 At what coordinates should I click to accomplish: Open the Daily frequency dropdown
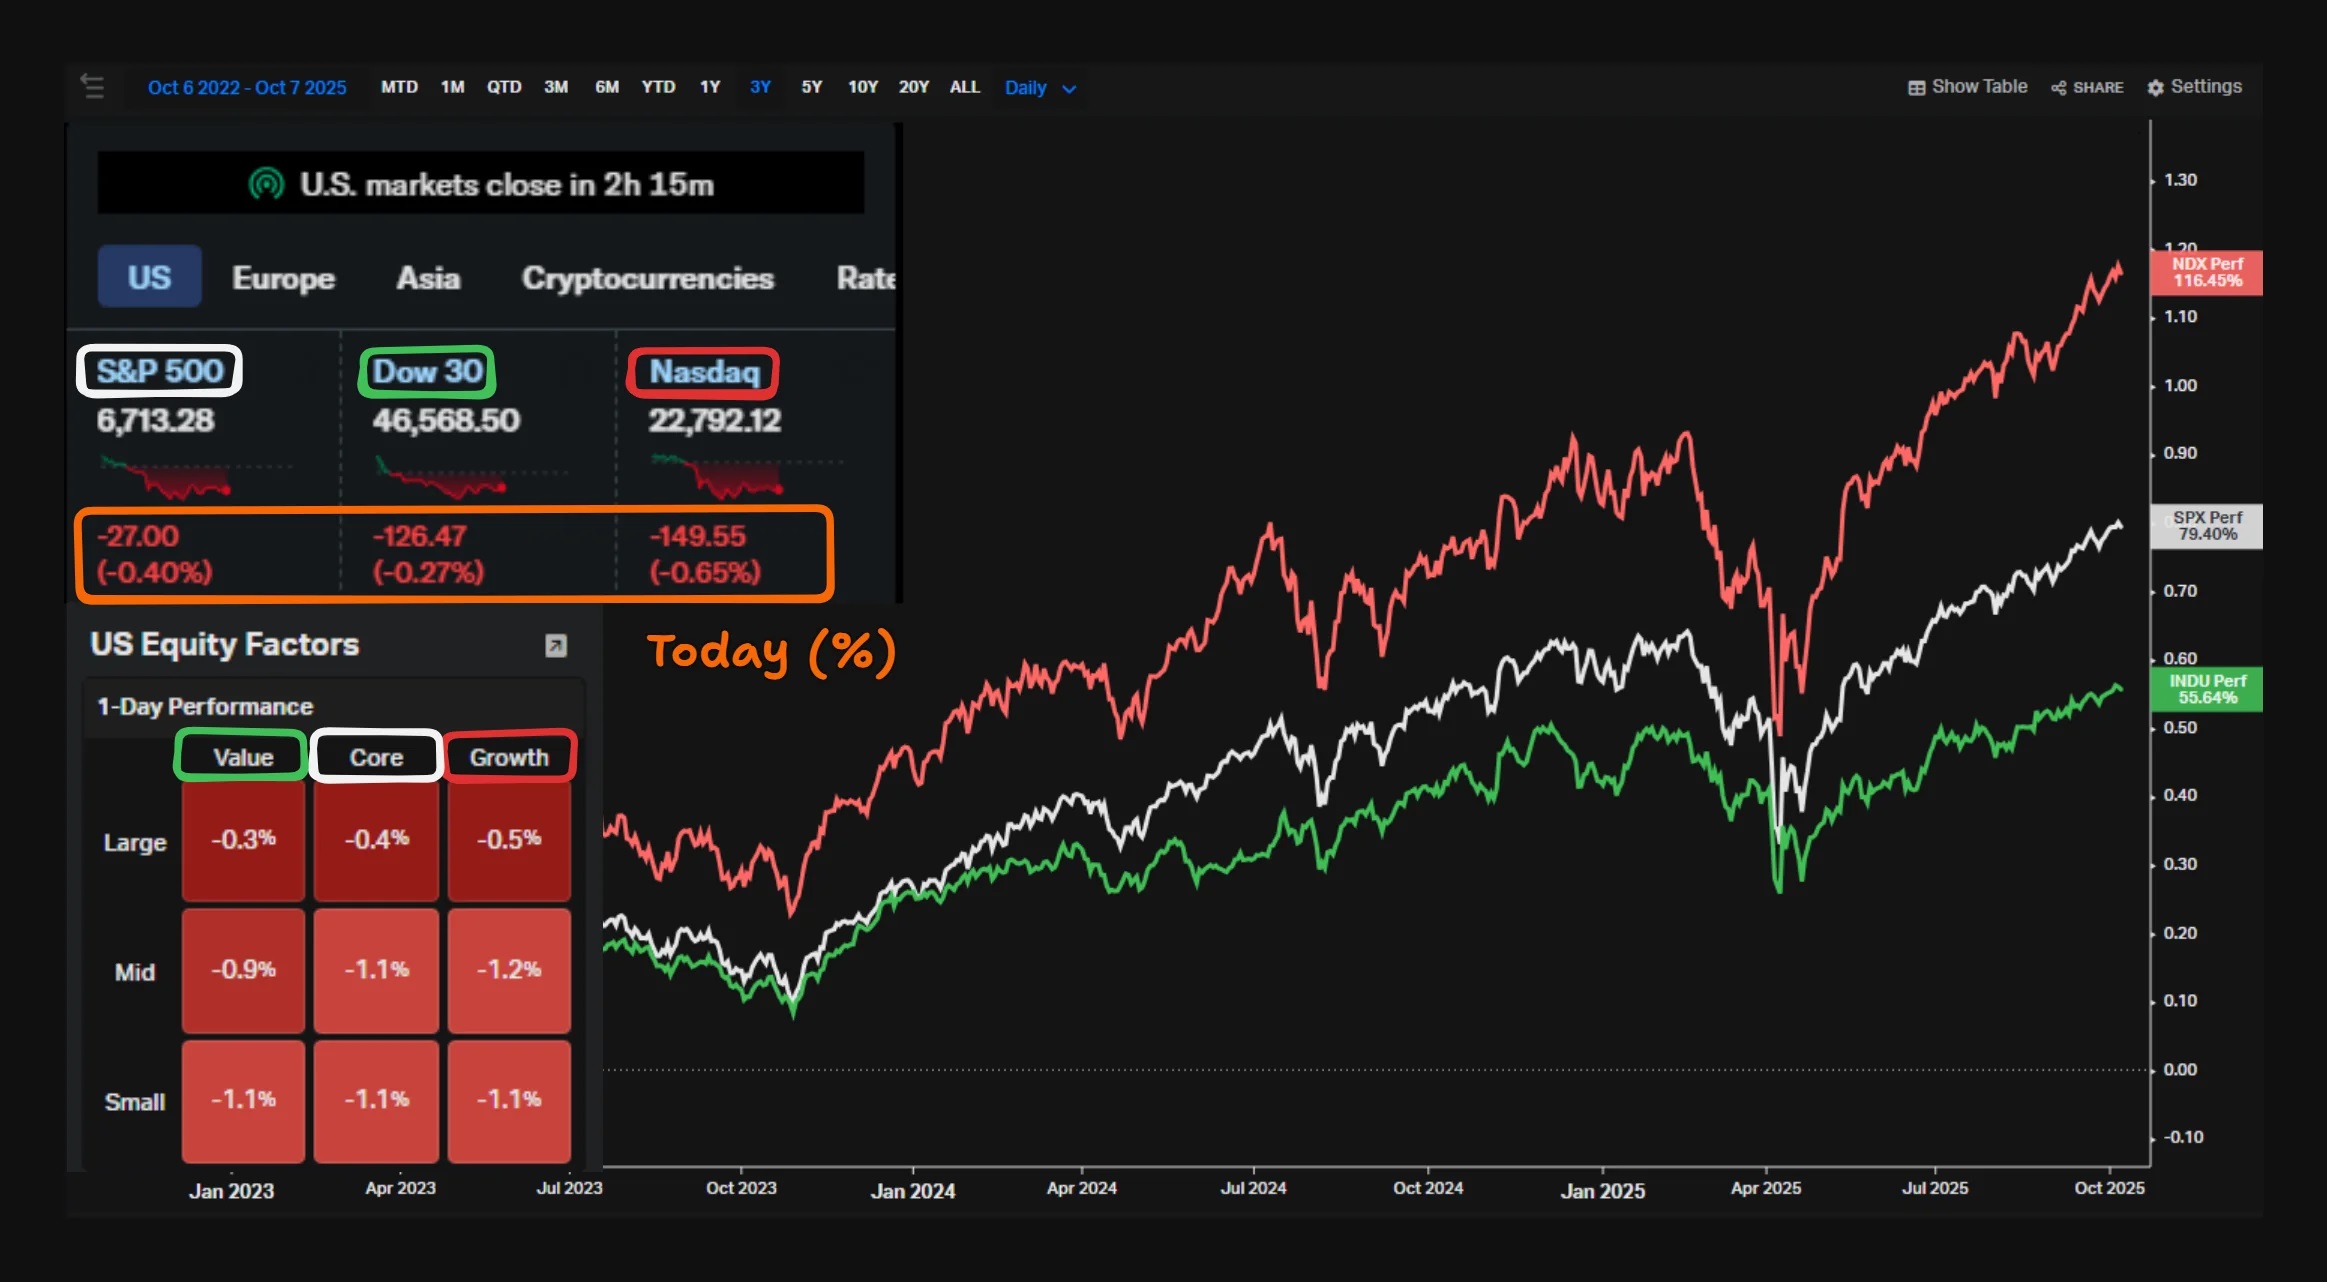coord(1040,88)
